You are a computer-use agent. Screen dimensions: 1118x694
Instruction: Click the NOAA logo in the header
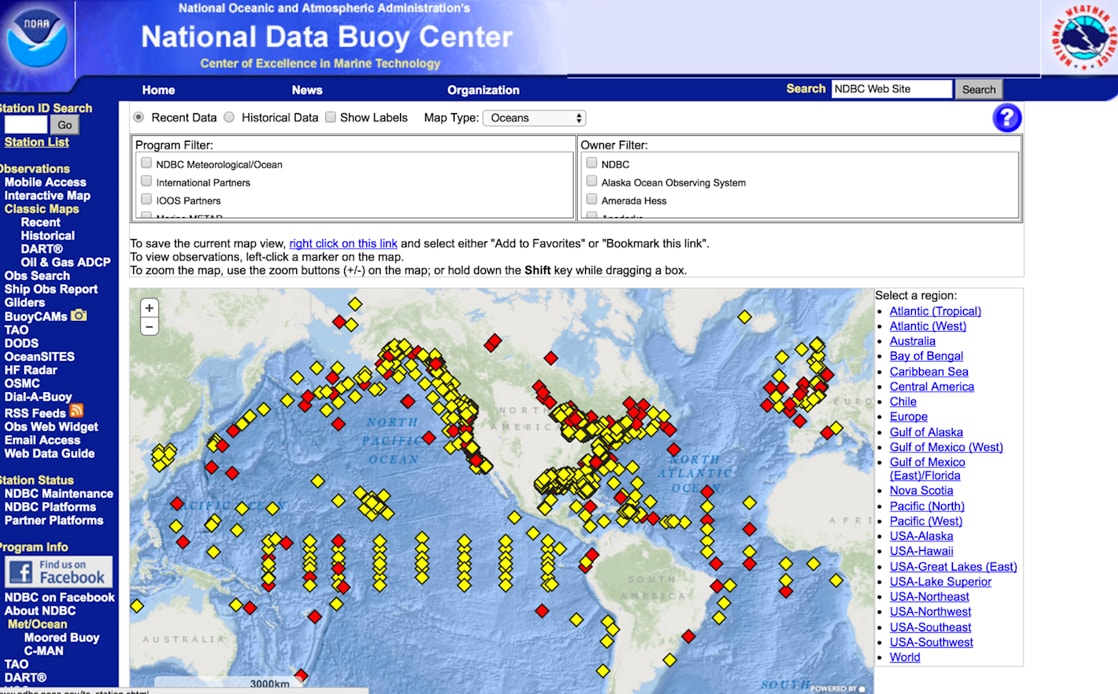(36, 39)
